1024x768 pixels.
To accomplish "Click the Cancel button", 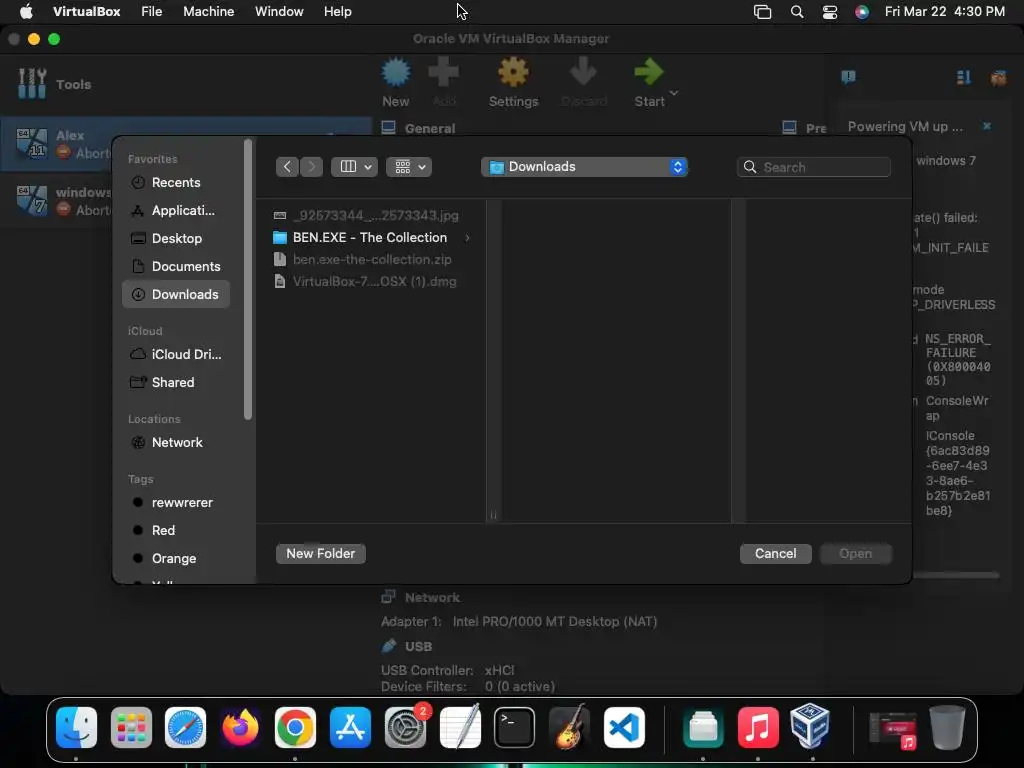I will pos(775,554).
